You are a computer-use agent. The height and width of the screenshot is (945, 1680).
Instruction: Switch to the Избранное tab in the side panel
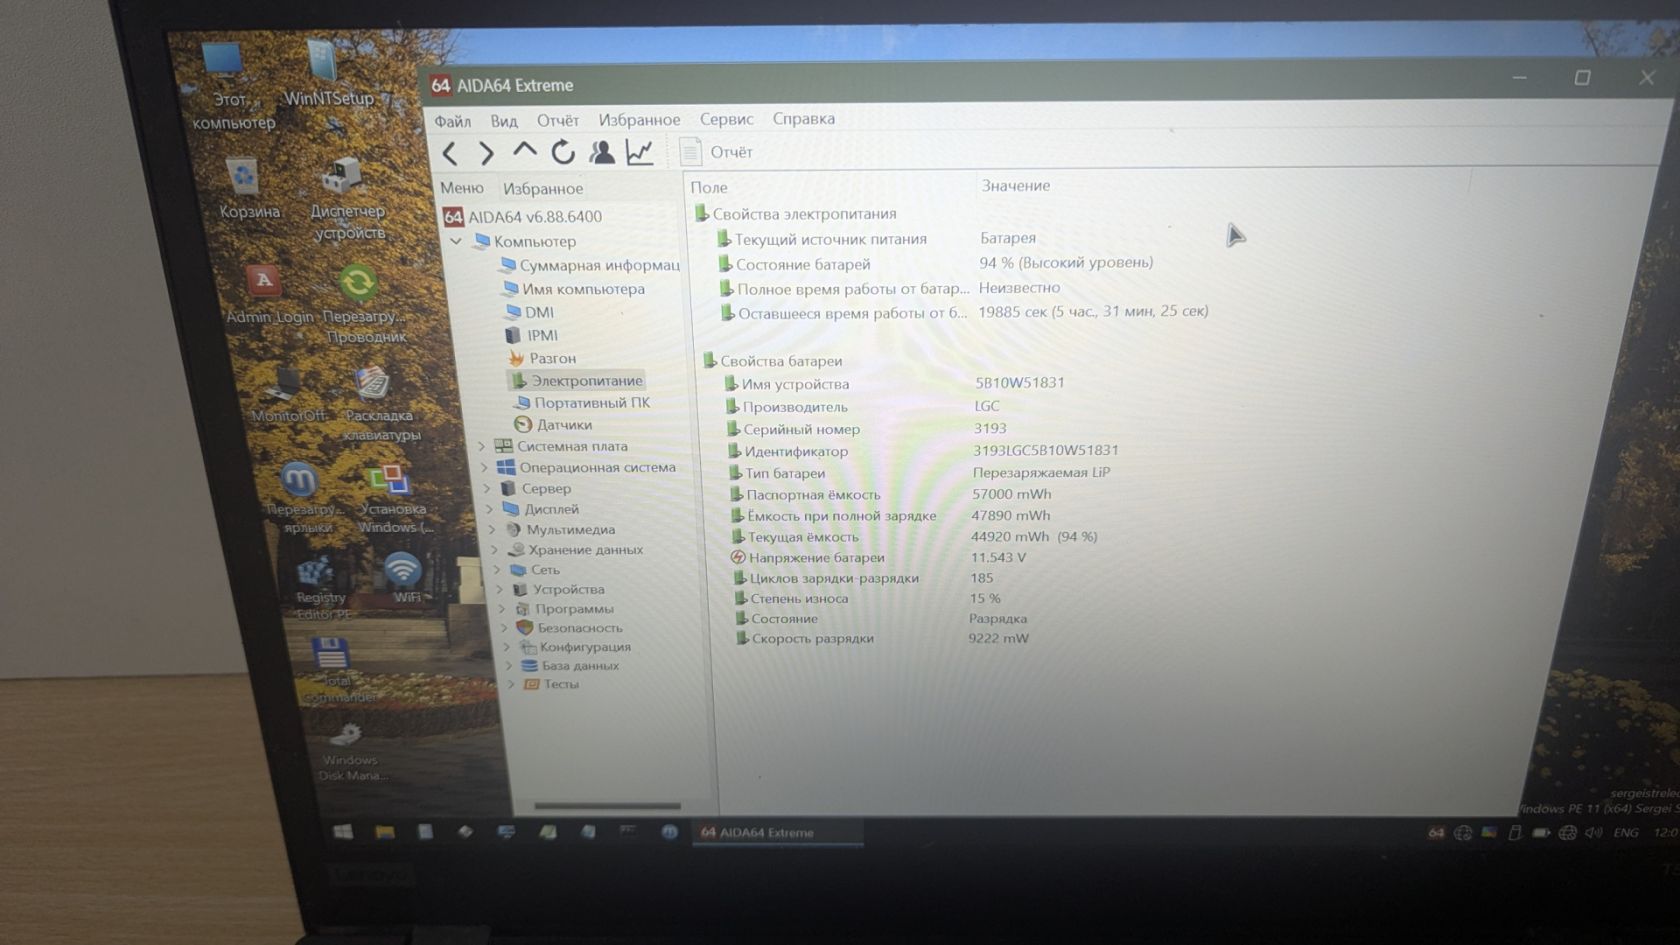click(543, 188)
